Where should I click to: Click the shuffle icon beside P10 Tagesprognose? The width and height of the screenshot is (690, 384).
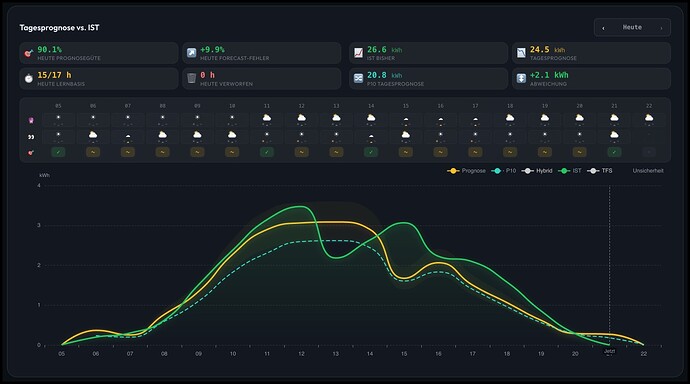[x=359, y=79]
